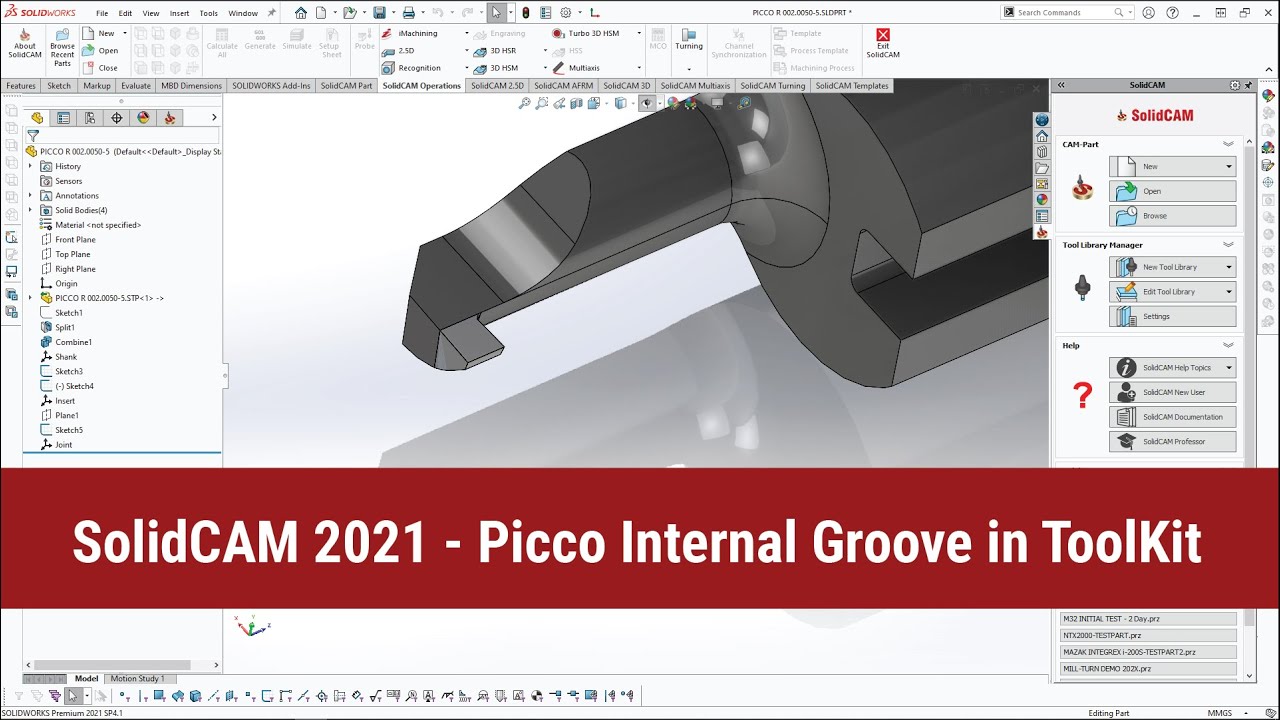Open the Options gear icon
This screenshot has height=720, width=1280.
566,13
